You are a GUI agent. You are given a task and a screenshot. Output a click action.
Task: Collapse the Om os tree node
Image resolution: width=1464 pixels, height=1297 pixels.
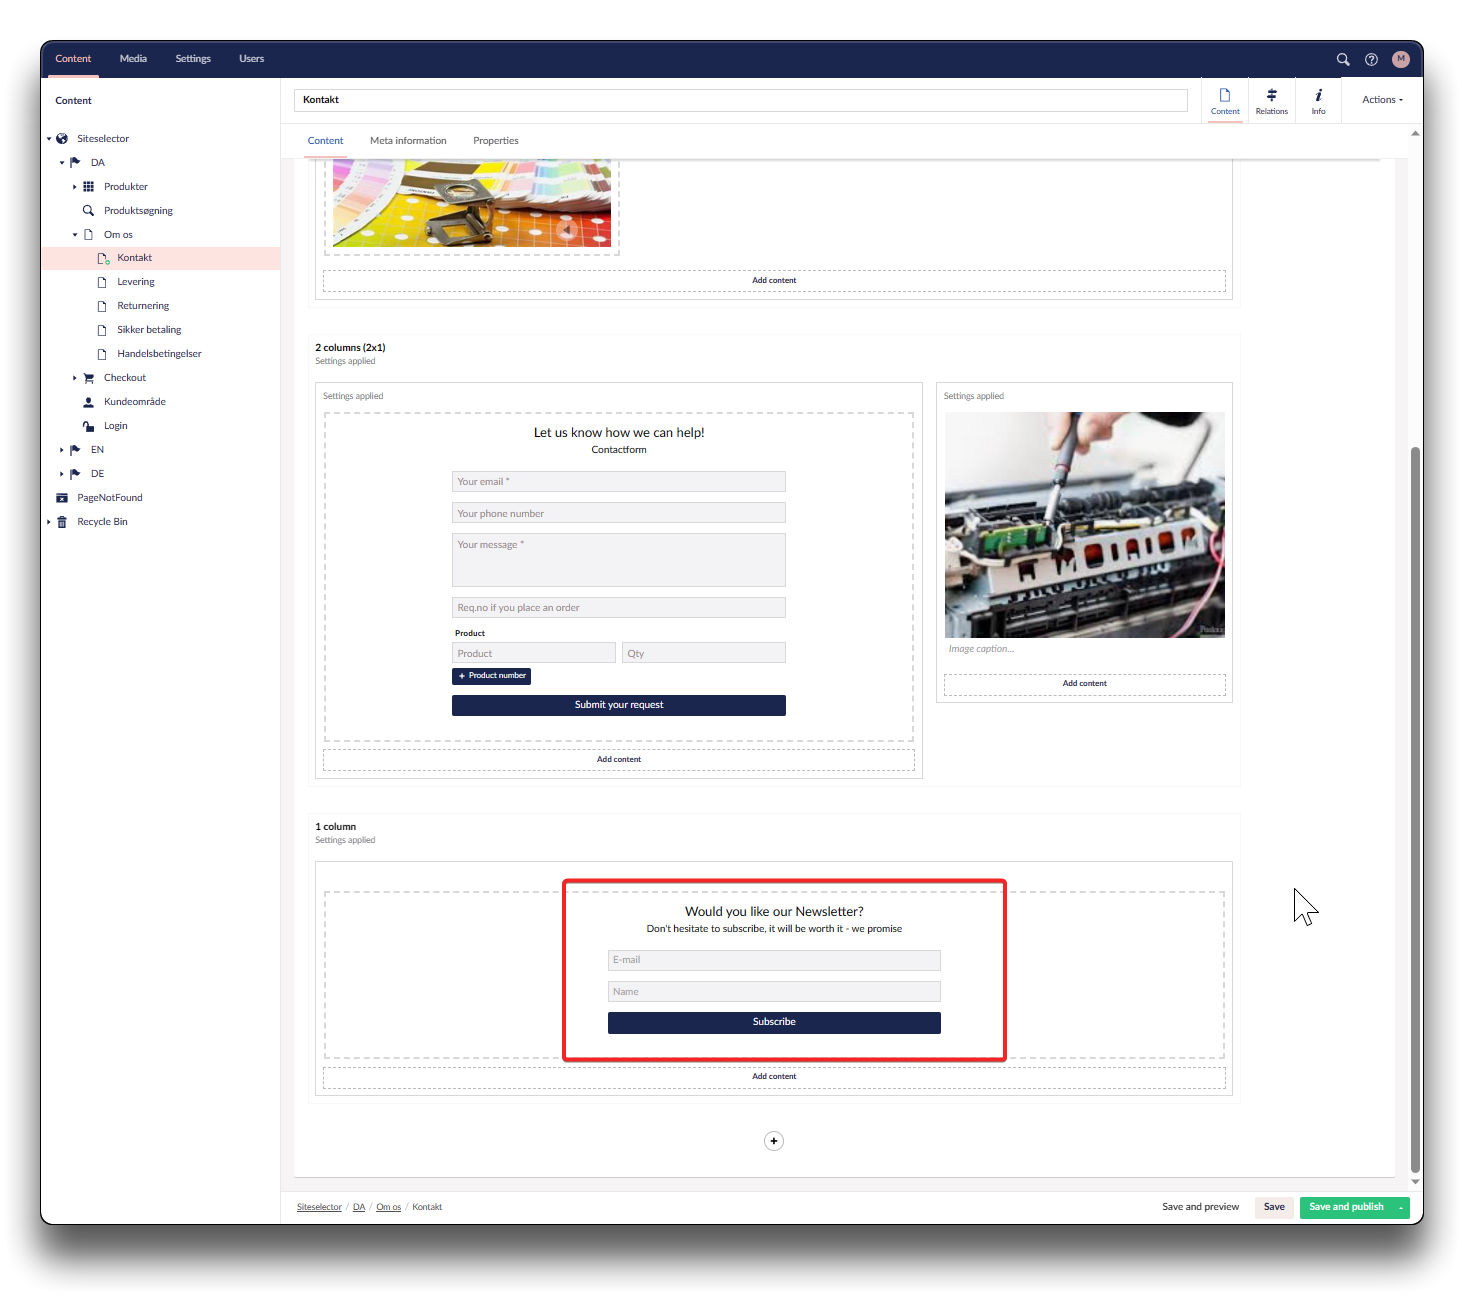(75, 235)
